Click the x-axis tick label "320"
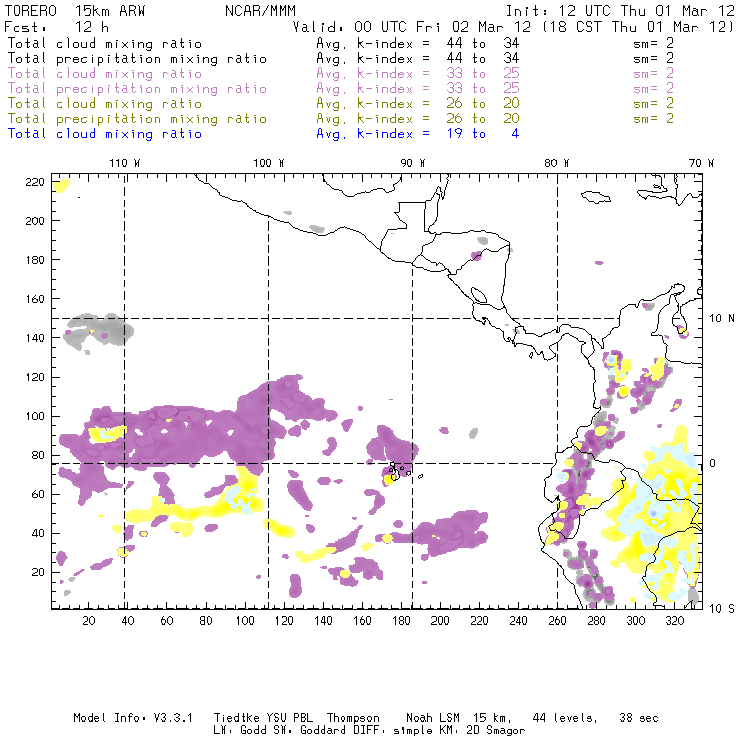Screen dimensions: 740x740 [674, 621]
